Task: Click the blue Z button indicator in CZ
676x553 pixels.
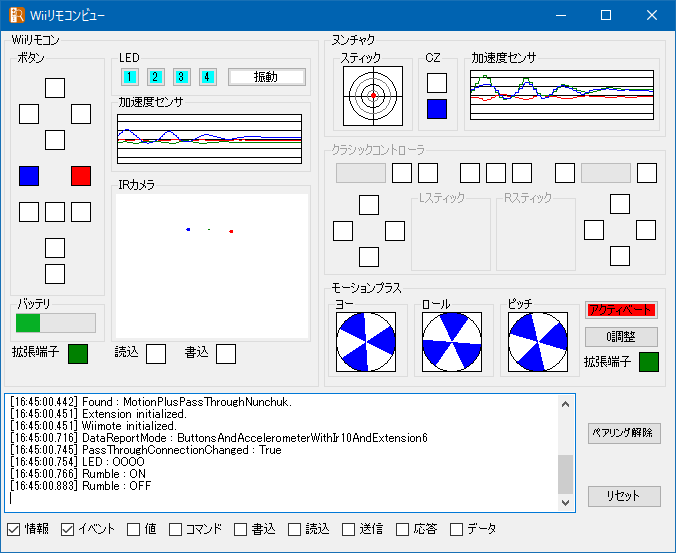Action: 437,109
